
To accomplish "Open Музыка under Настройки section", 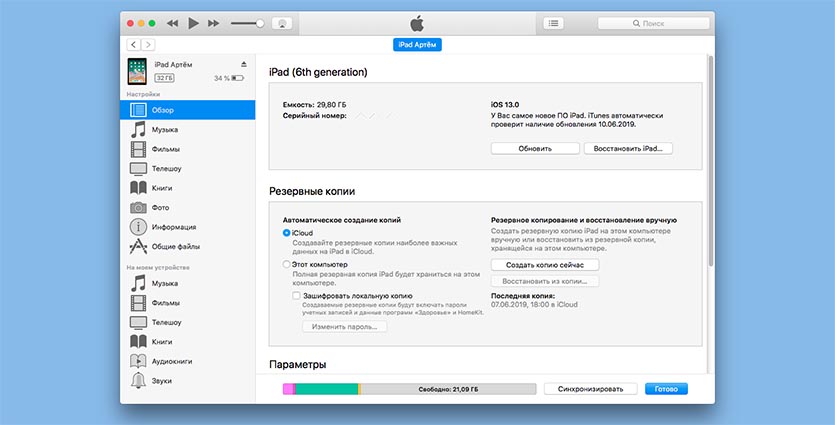I will [x=188, y=129].
